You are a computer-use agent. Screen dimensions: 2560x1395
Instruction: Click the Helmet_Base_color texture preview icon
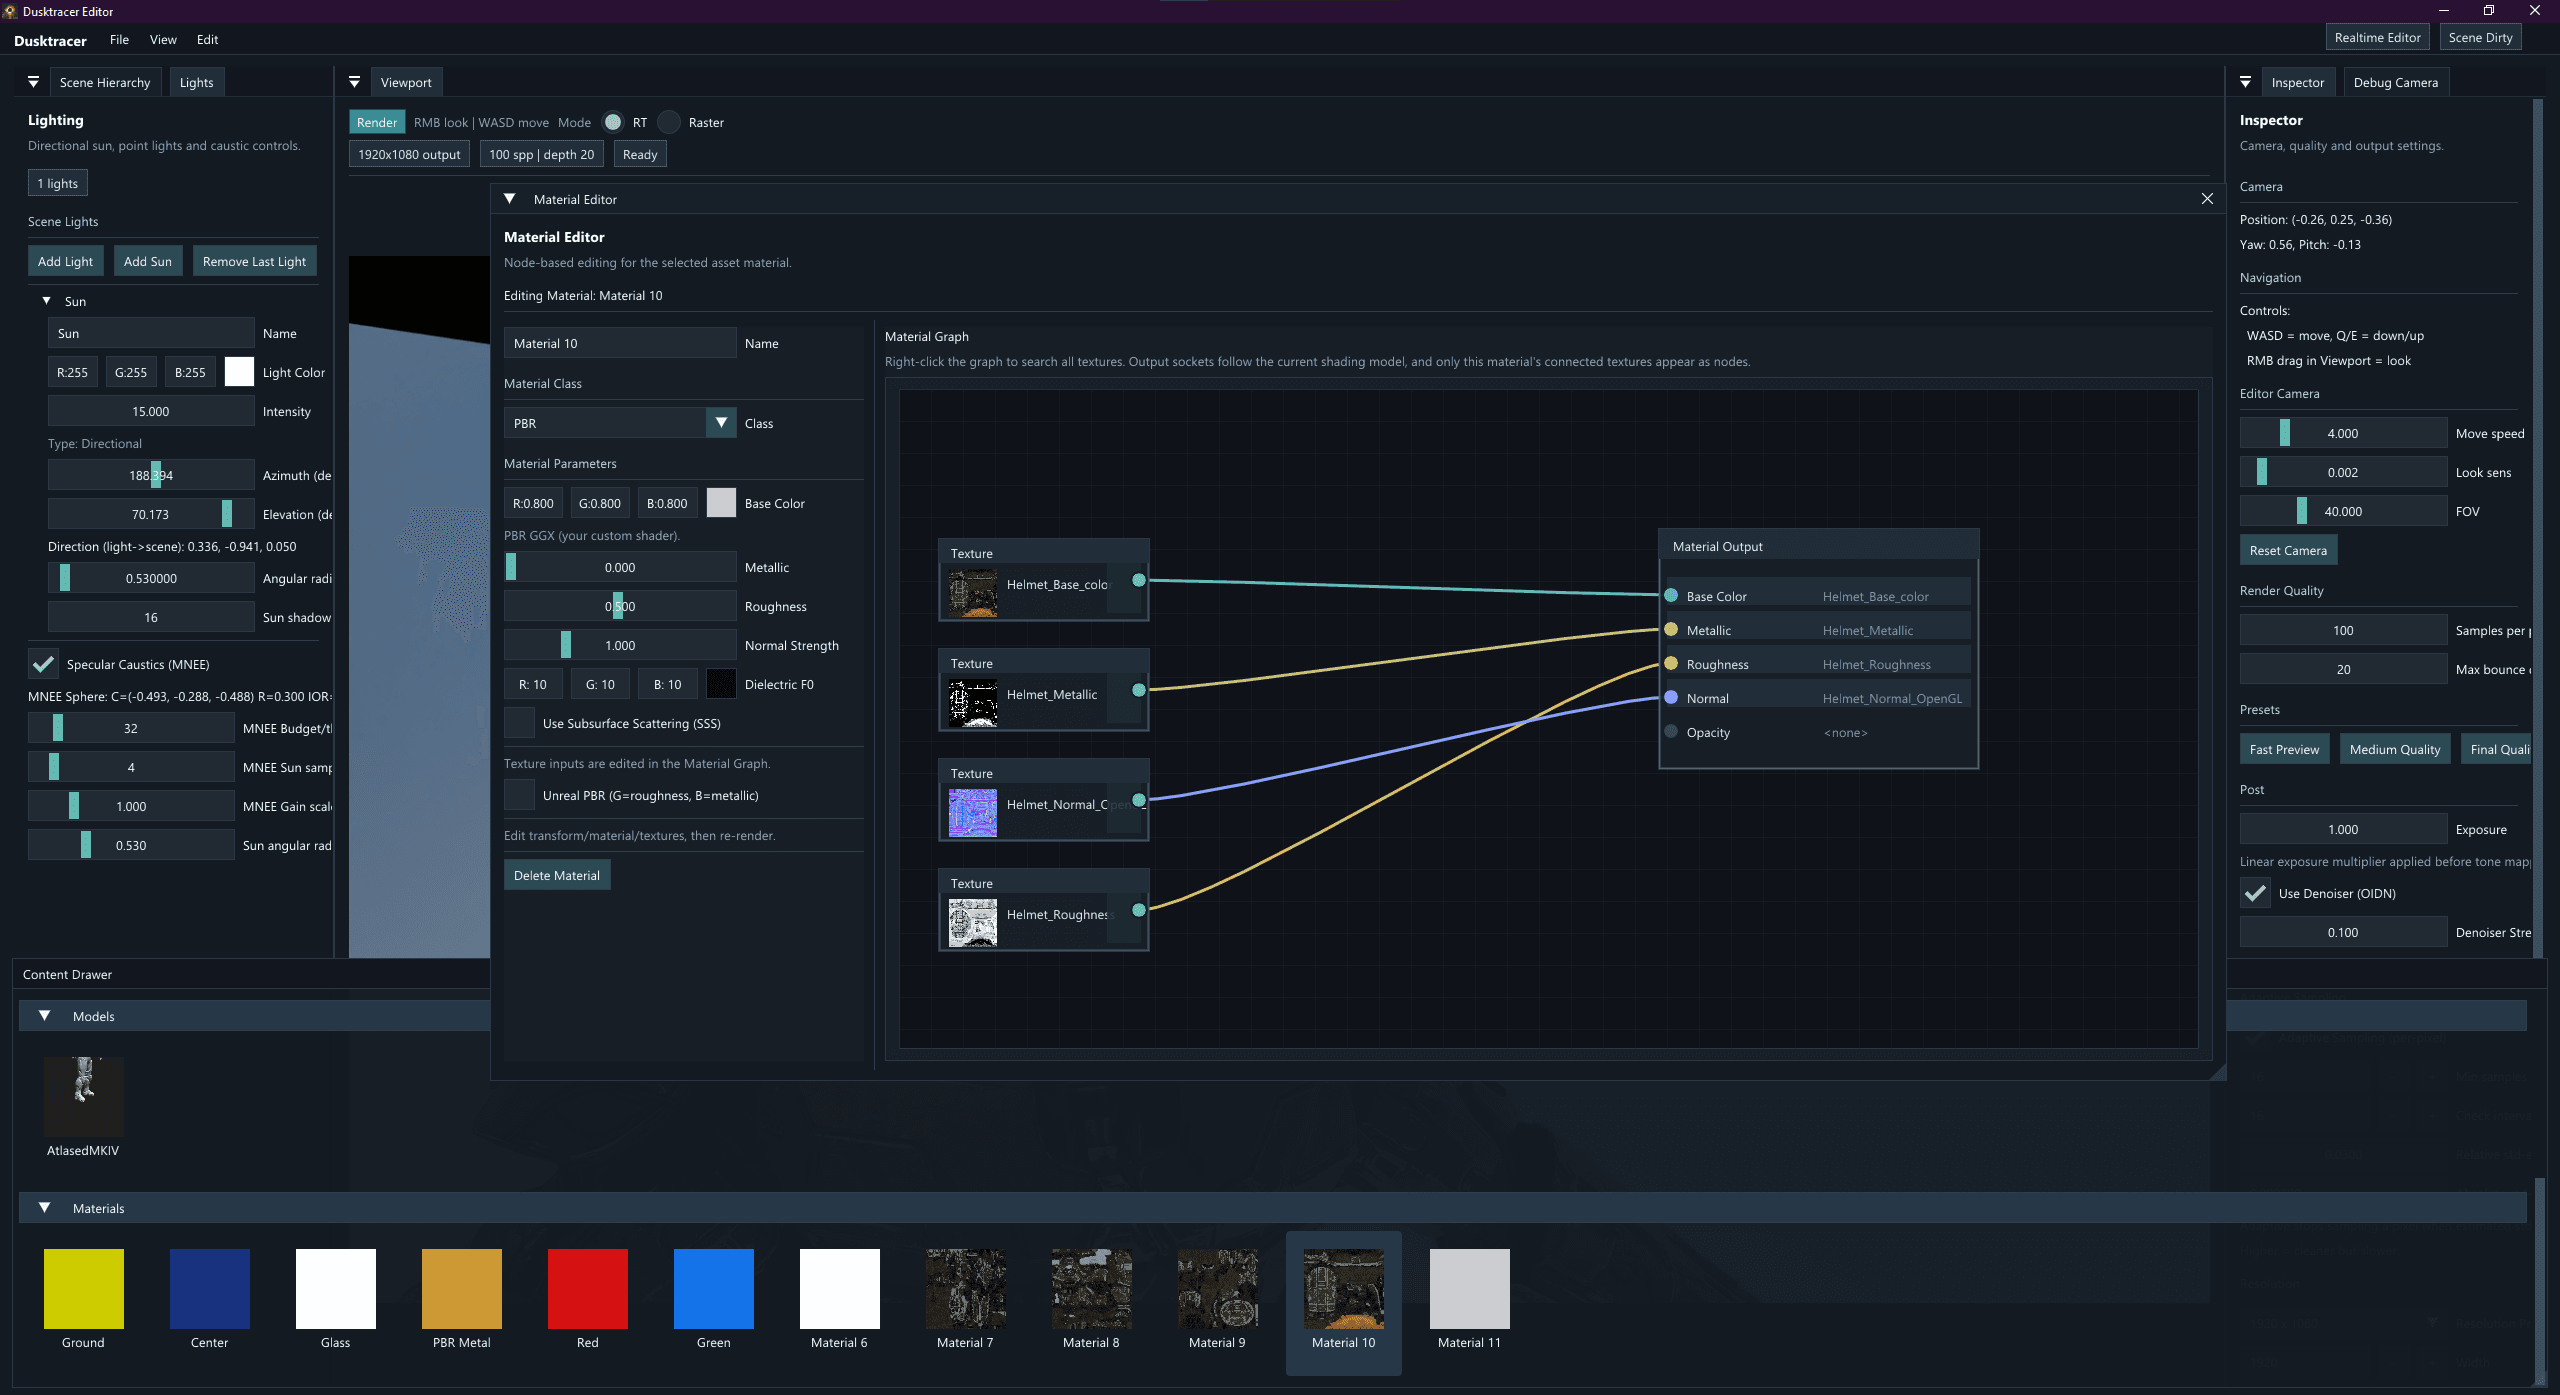(x=972, y=593)
